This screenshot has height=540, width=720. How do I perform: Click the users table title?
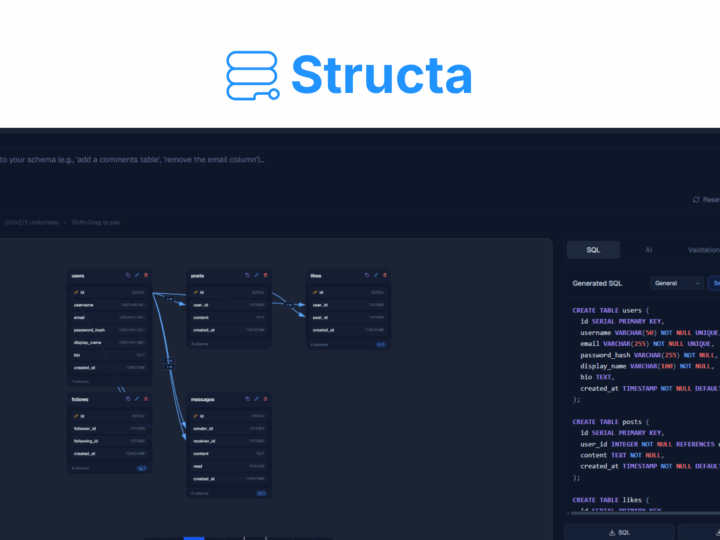point(78,276)
